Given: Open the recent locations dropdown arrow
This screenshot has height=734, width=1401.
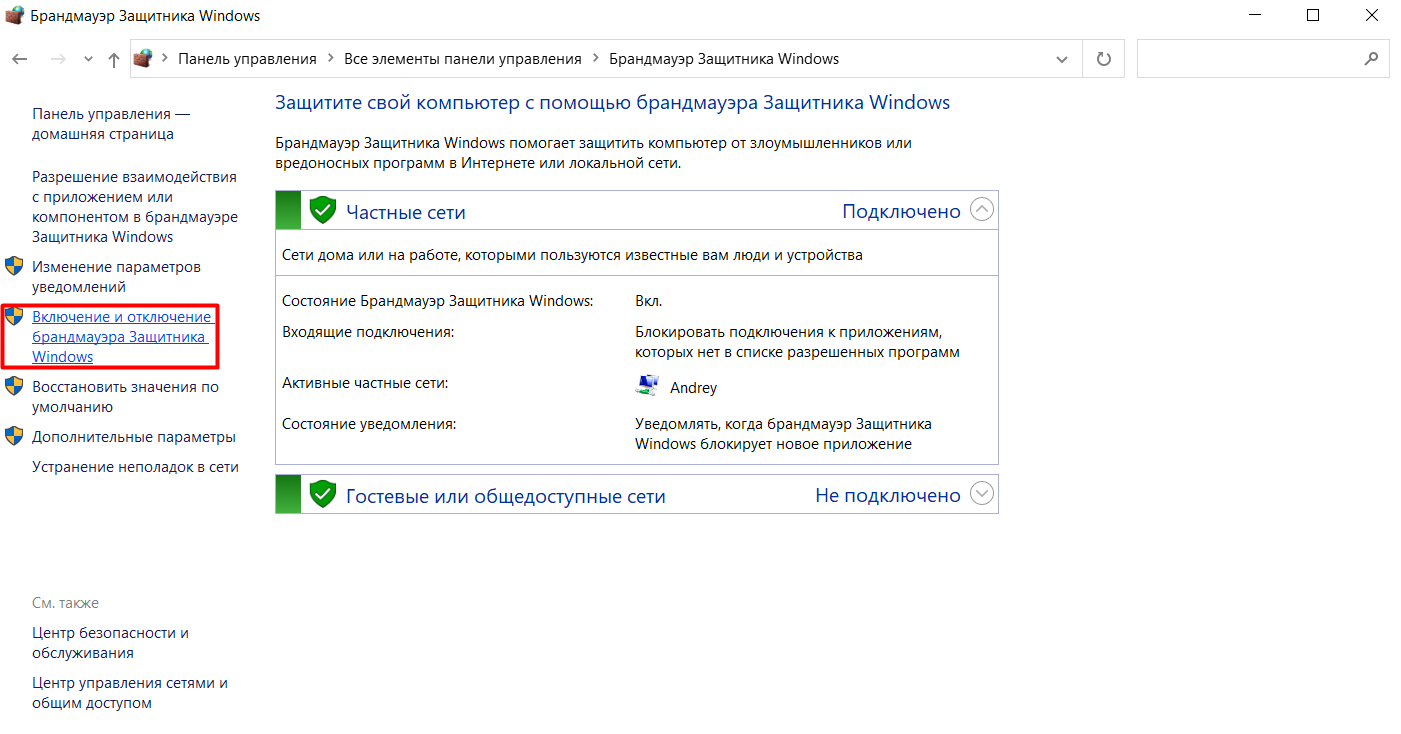Looking at the screenshot, I should (88, 60).
